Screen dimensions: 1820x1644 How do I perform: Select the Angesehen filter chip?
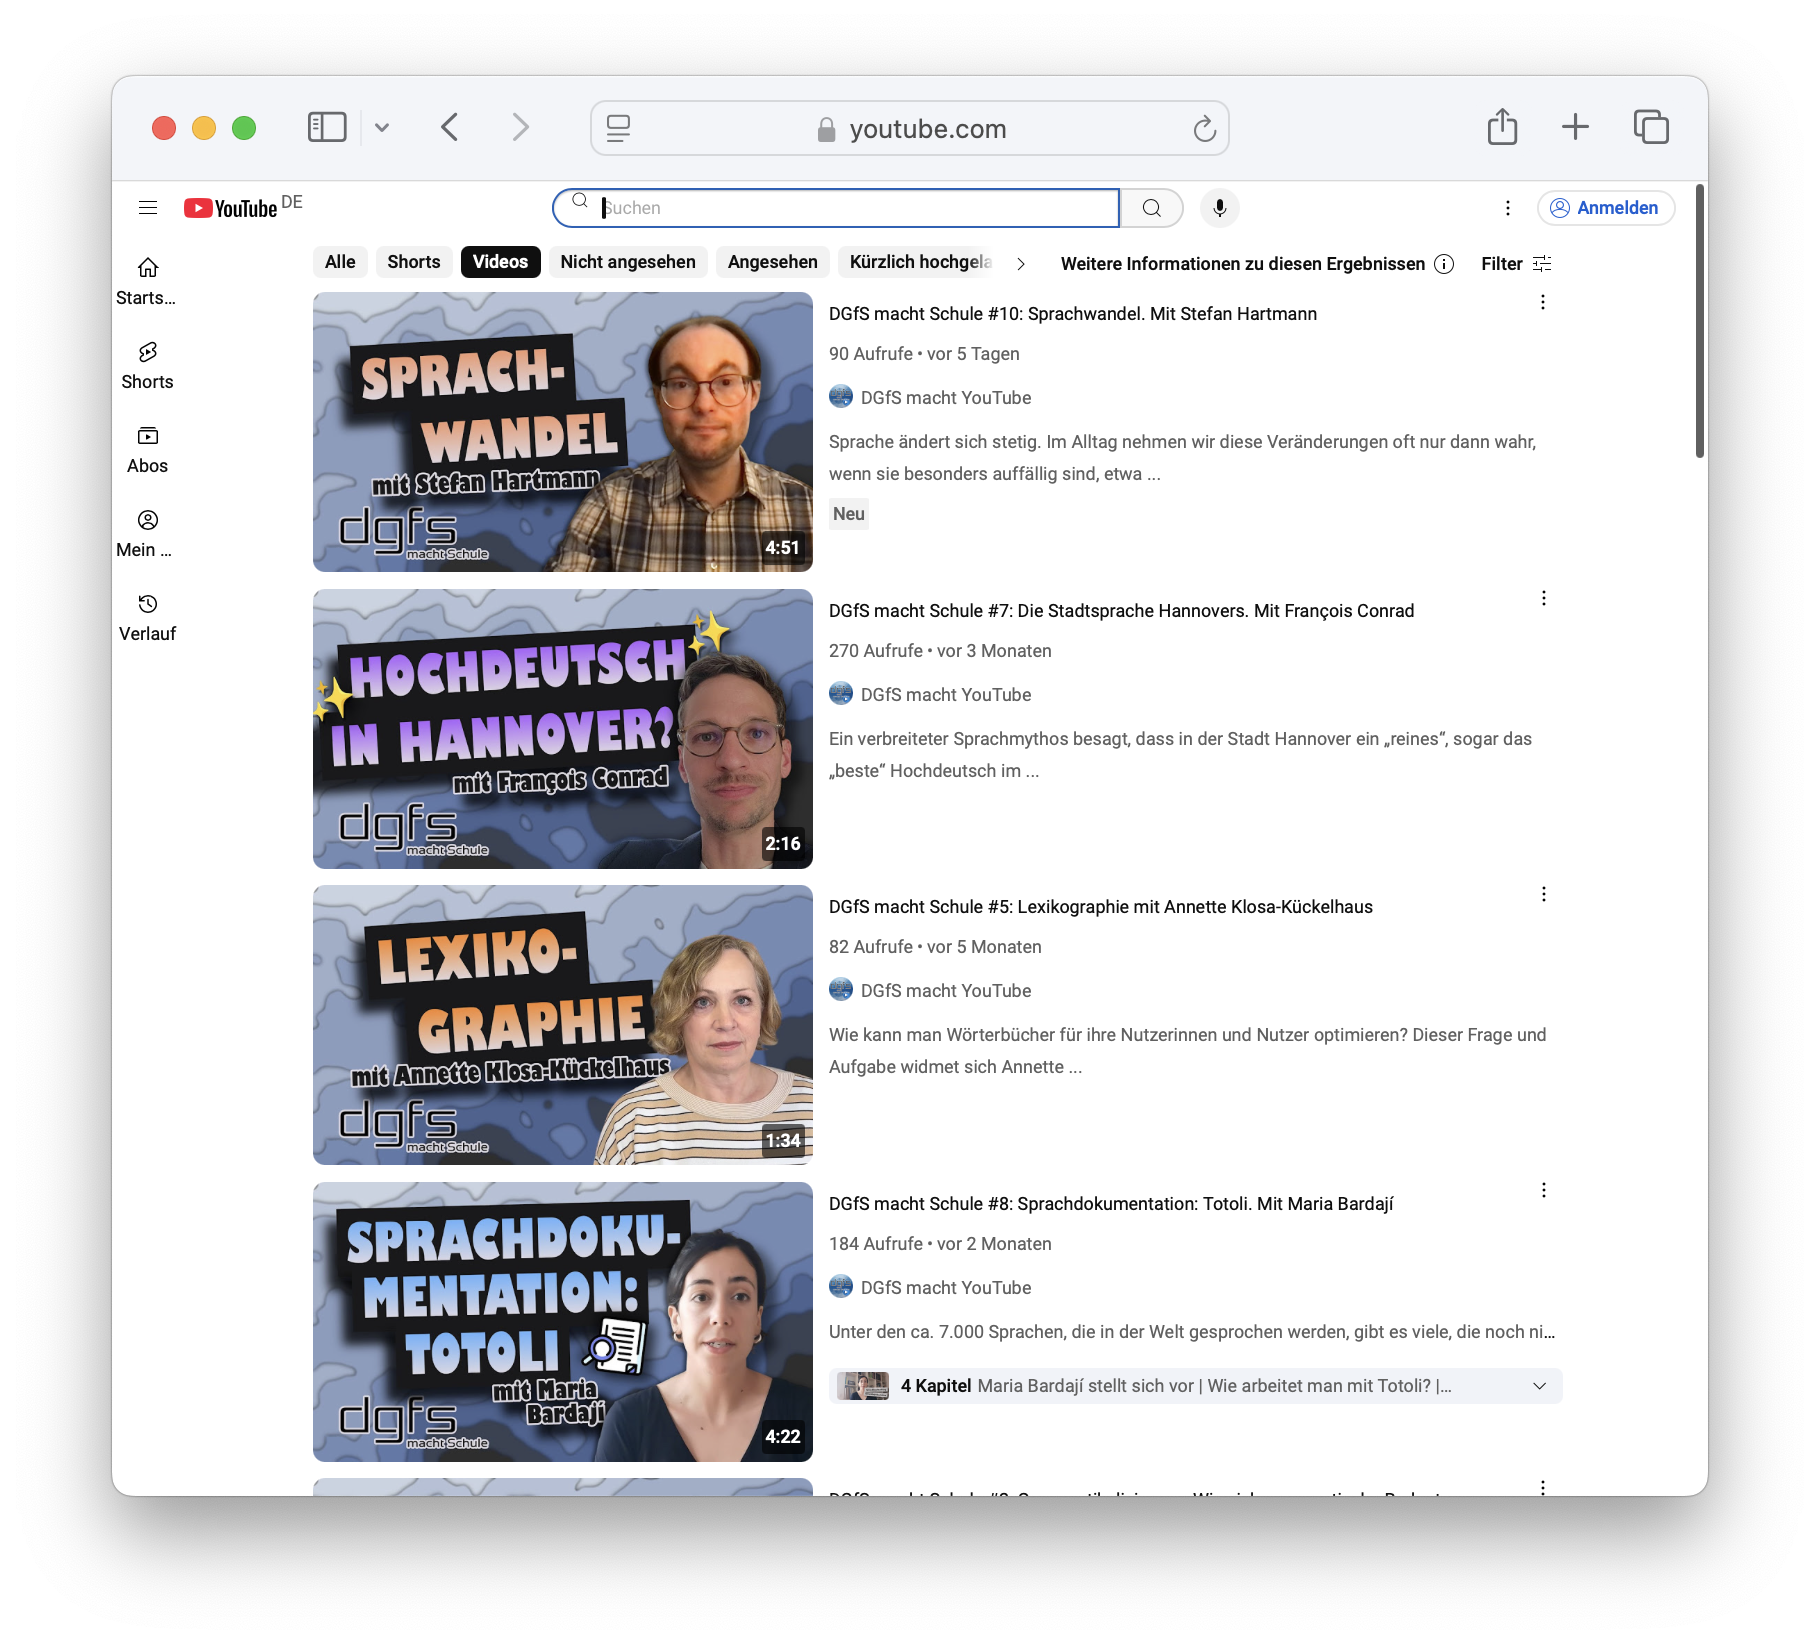coord(772,262)
